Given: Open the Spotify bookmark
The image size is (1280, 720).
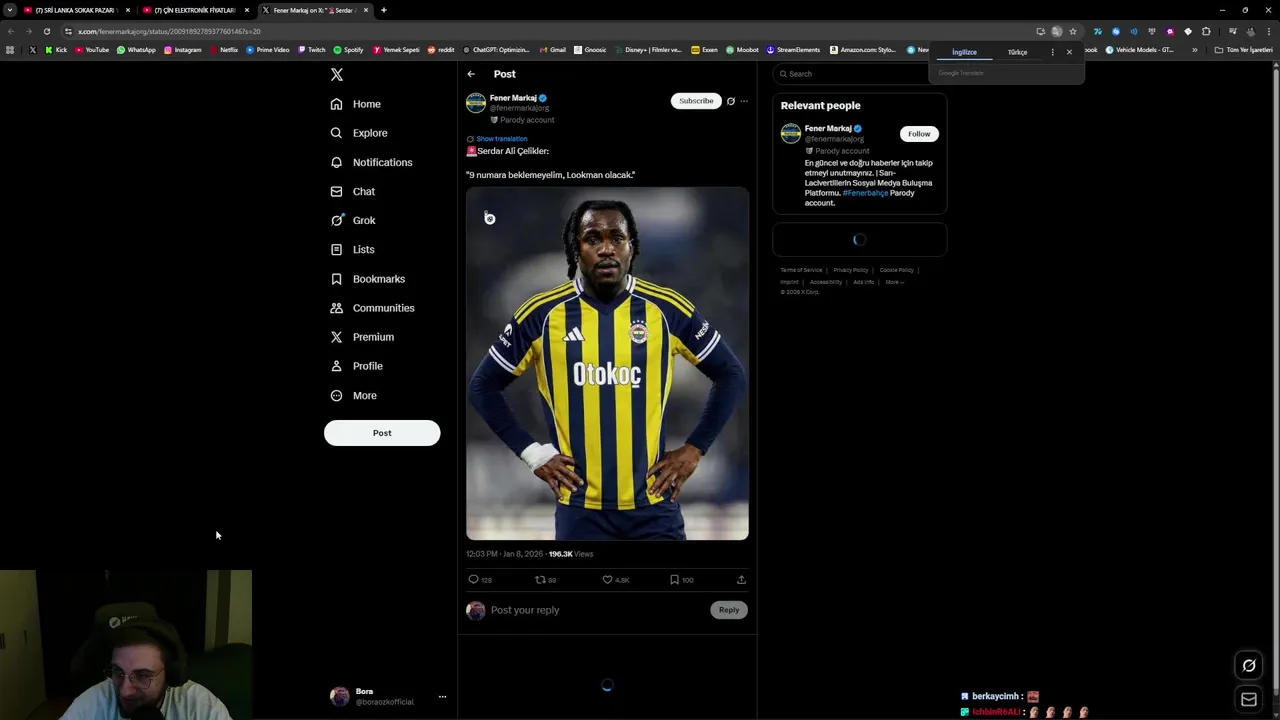Looking at the screenshot, I should (348, 50).
